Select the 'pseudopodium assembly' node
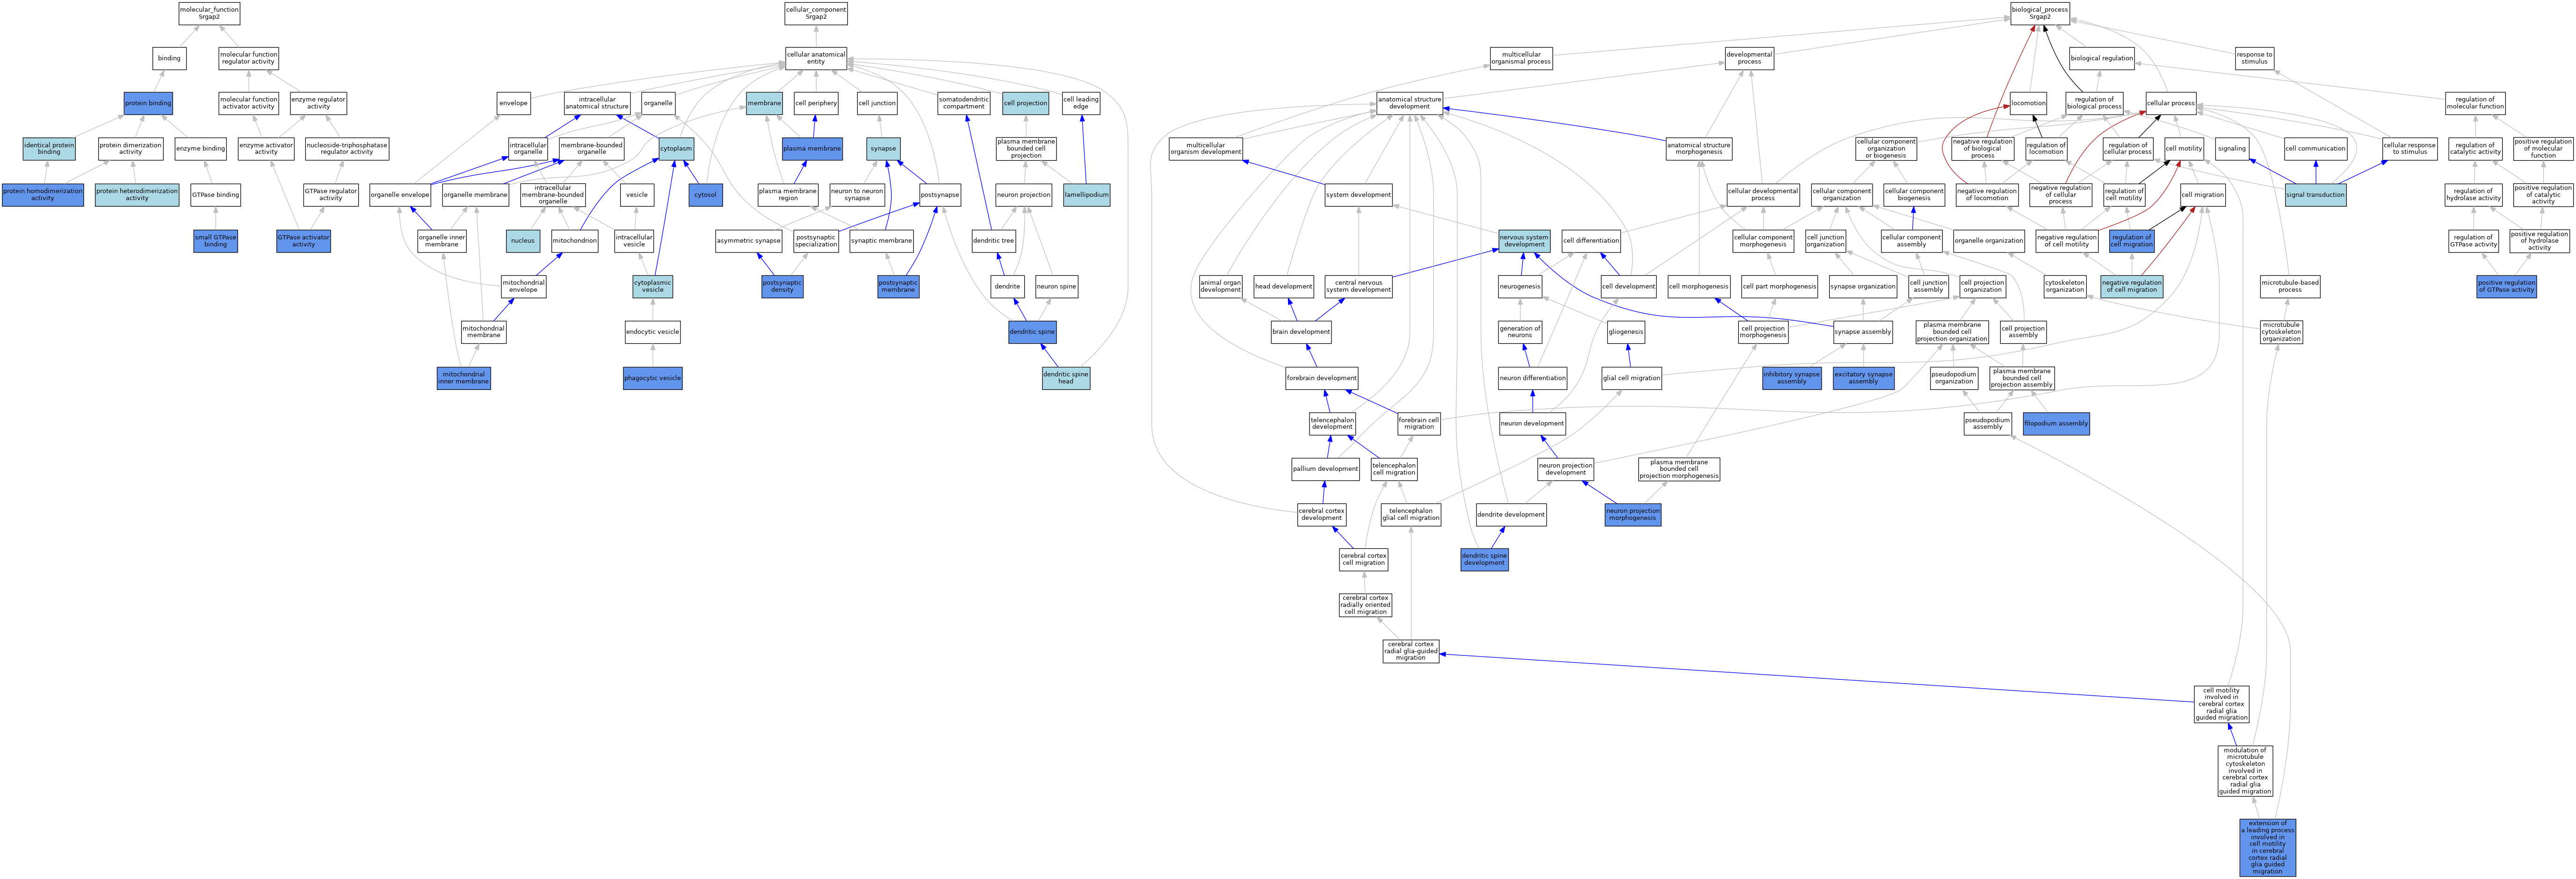 [x=1987, y=424]
